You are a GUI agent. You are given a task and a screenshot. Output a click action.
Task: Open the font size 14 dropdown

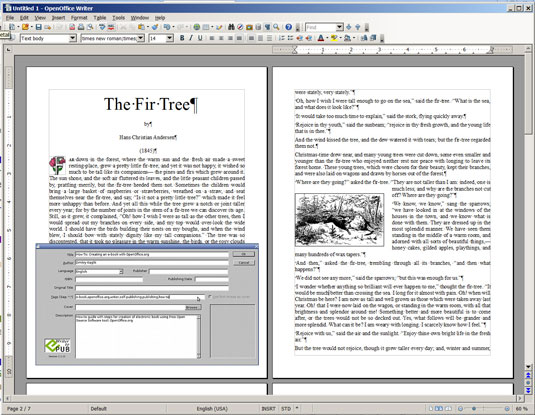(170, 38)
